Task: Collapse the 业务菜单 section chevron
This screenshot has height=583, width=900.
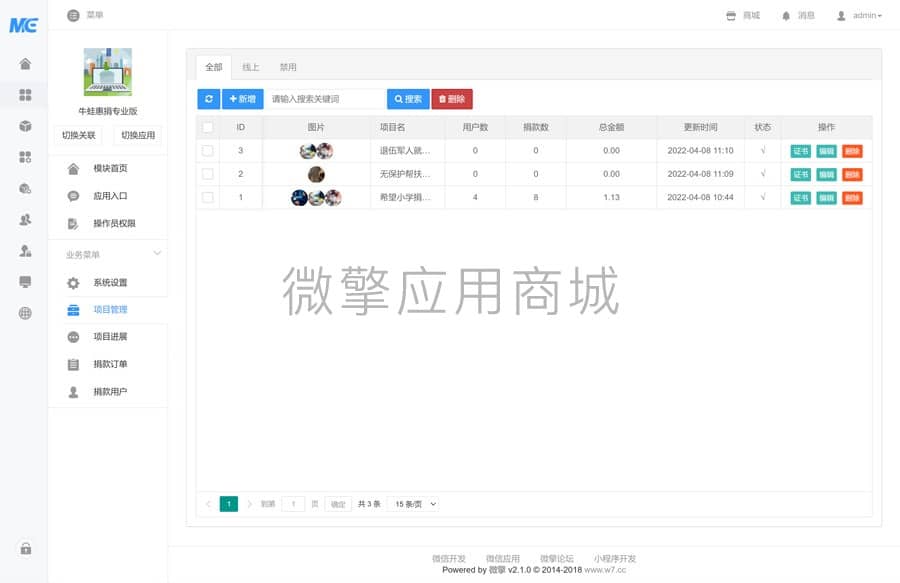Action: pos(157,253)
